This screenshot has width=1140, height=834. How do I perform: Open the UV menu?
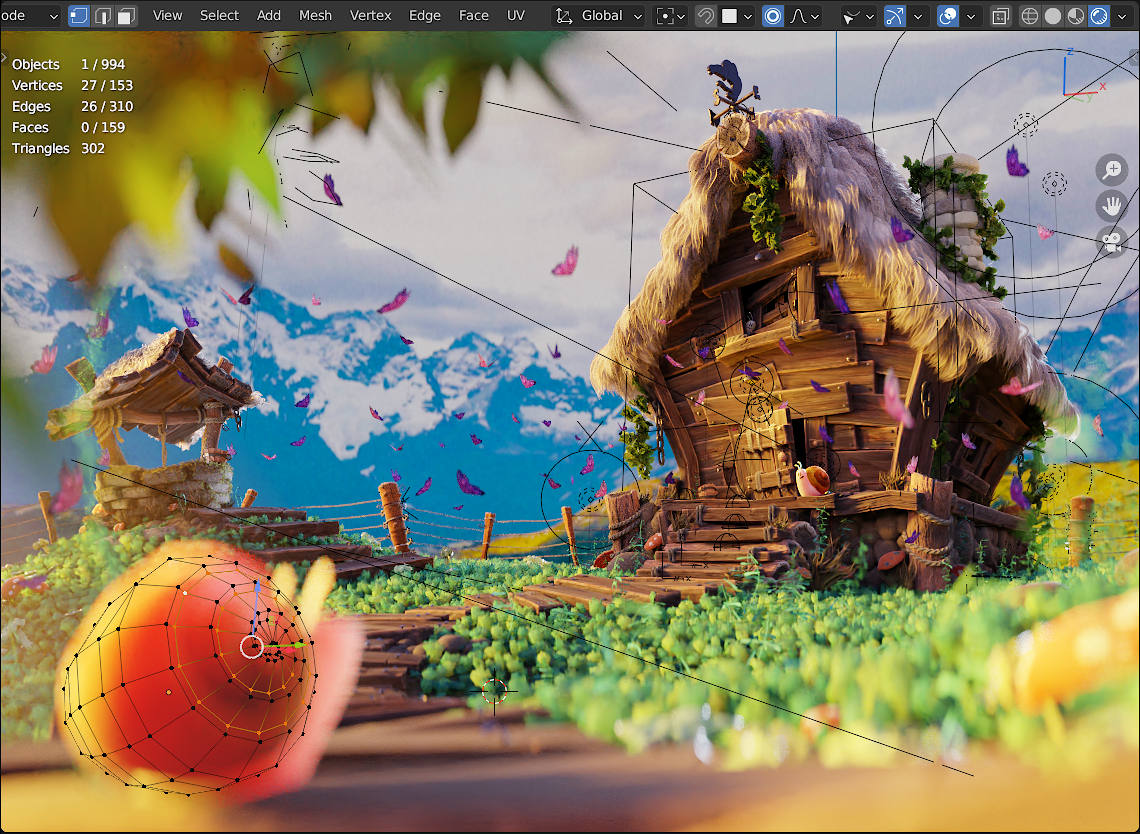(516, 16)
